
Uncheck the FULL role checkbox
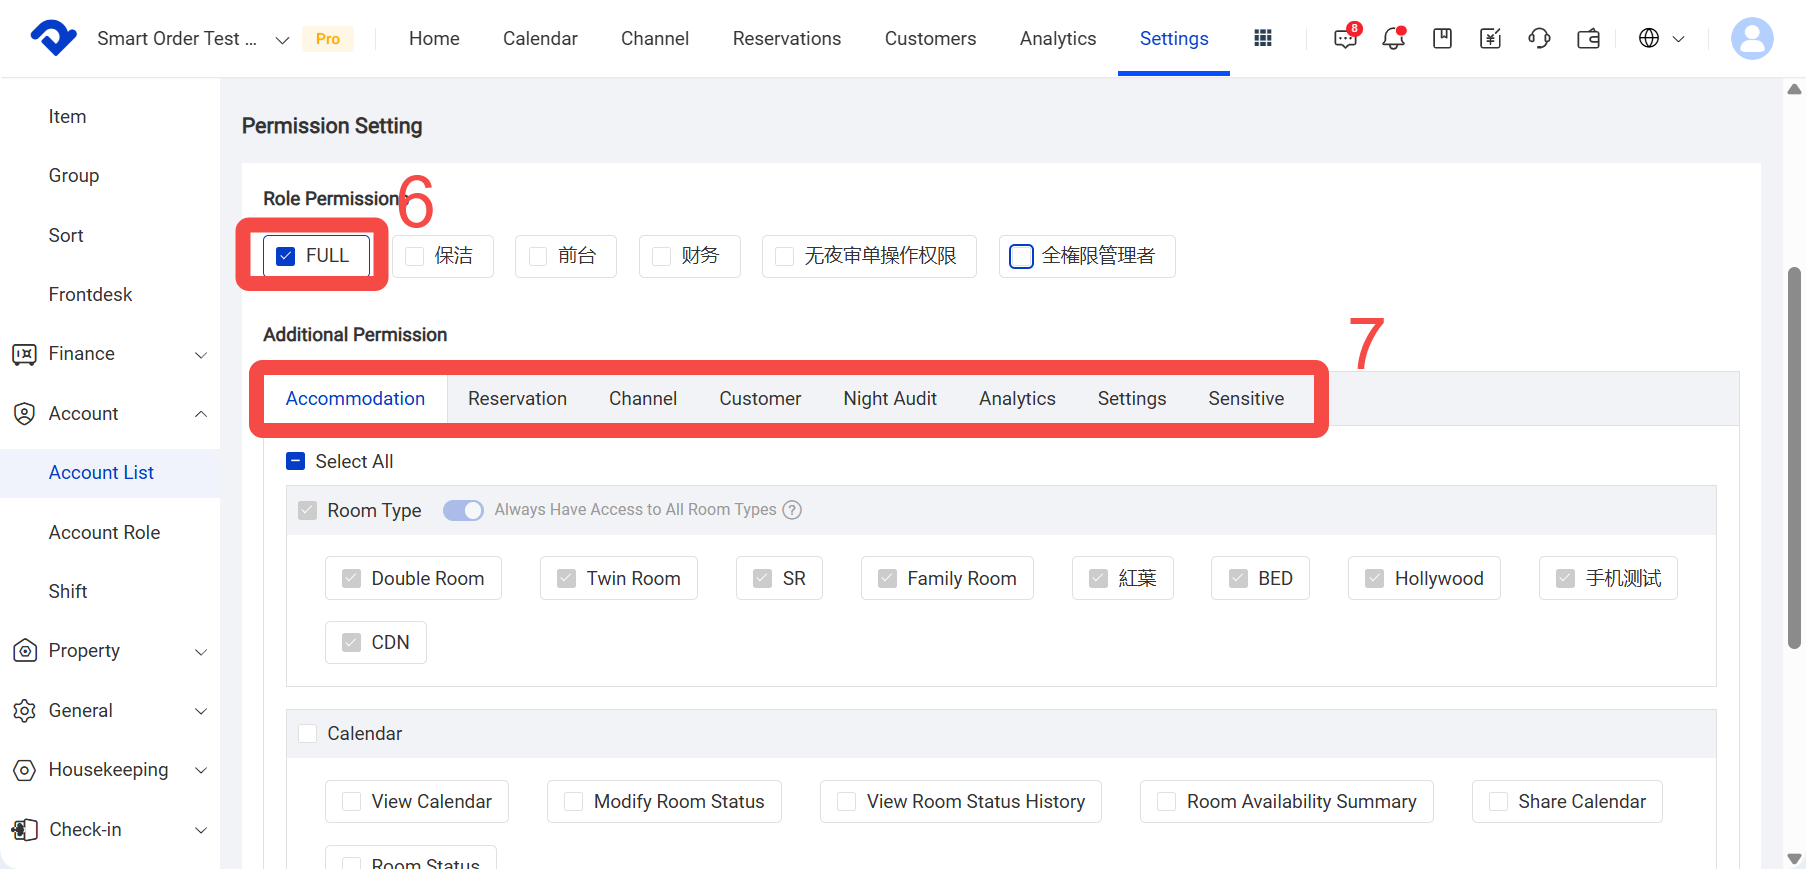click(286, 256)
